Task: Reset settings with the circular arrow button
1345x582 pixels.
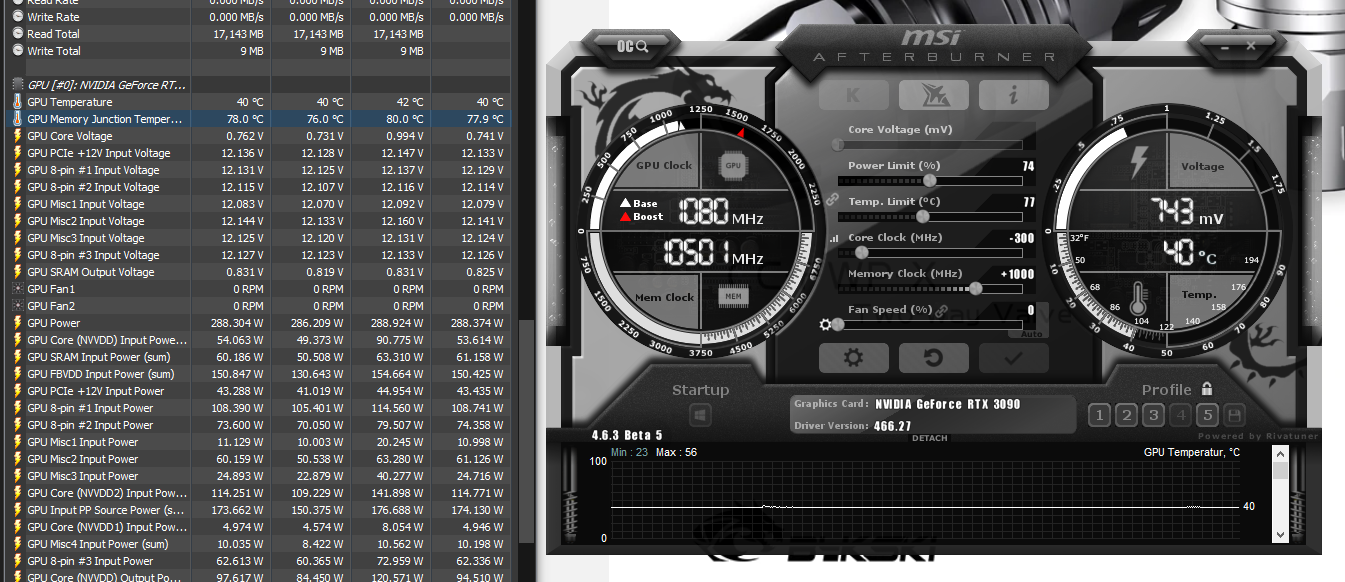Action: click(933, 358)
